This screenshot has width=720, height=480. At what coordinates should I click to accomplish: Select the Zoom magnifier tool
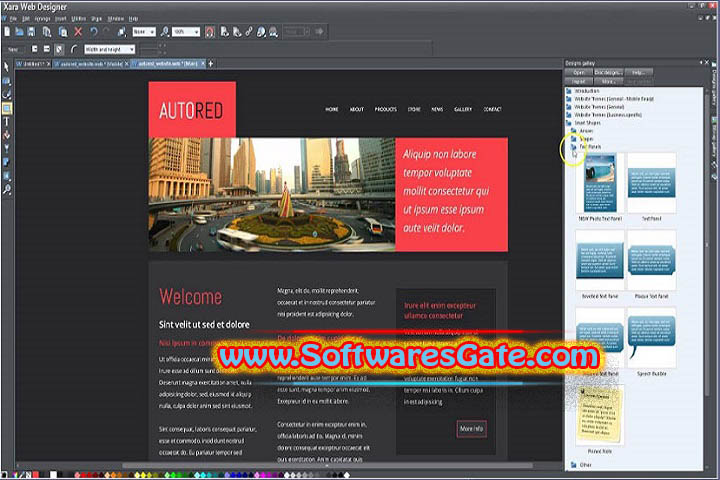6,189
